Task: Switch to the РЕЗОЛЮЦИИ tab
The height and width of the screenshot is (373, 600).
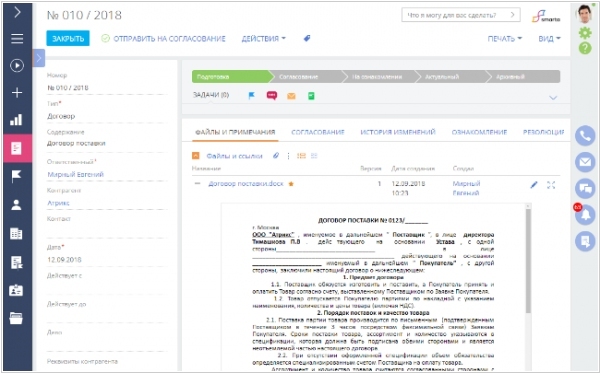Action: (x=544, y=132)
